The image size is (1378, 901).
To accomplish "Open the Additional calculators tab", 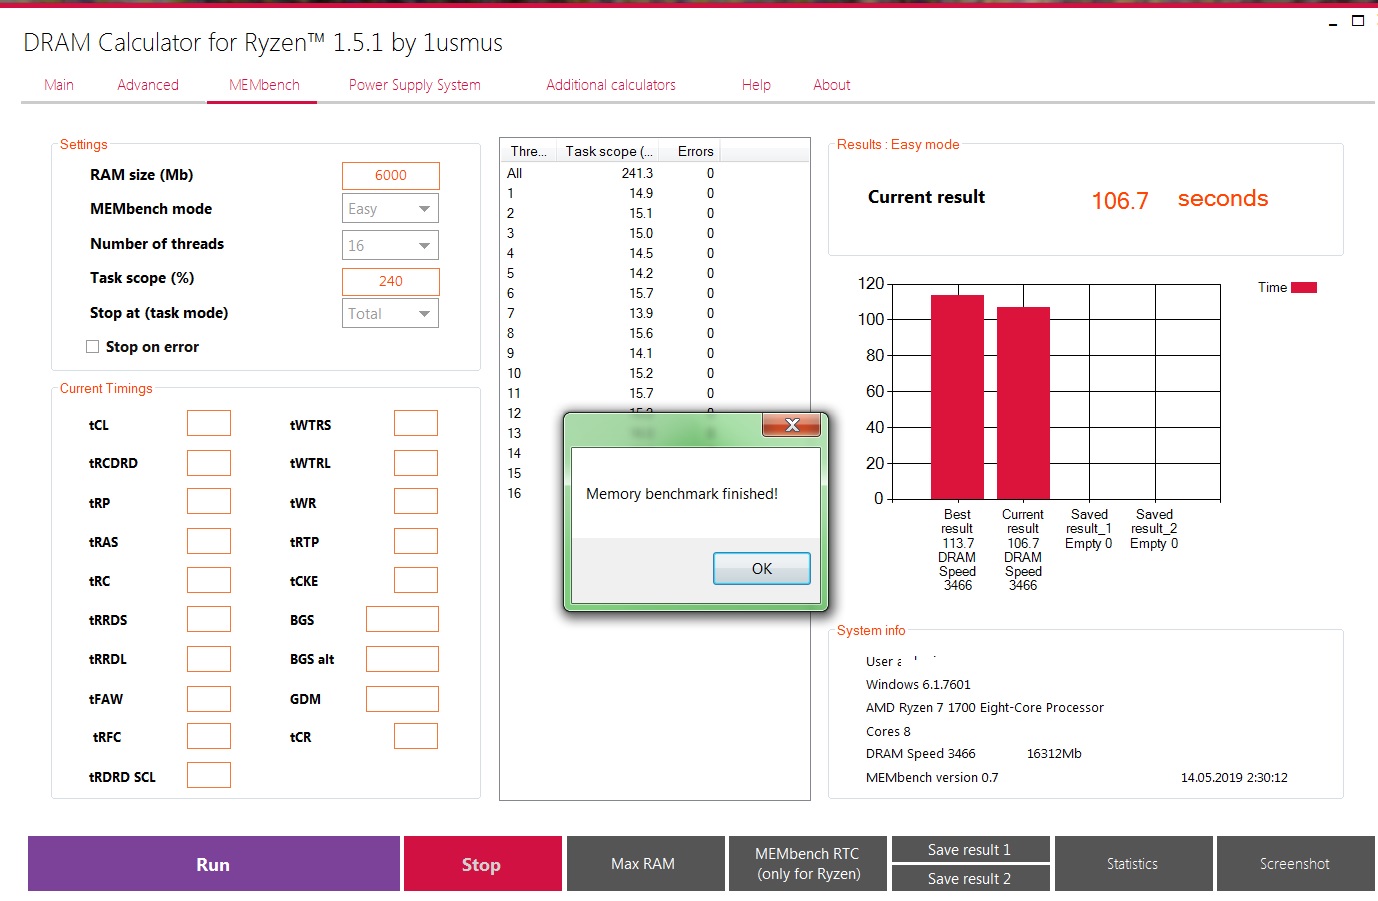I will coord(611,85).
